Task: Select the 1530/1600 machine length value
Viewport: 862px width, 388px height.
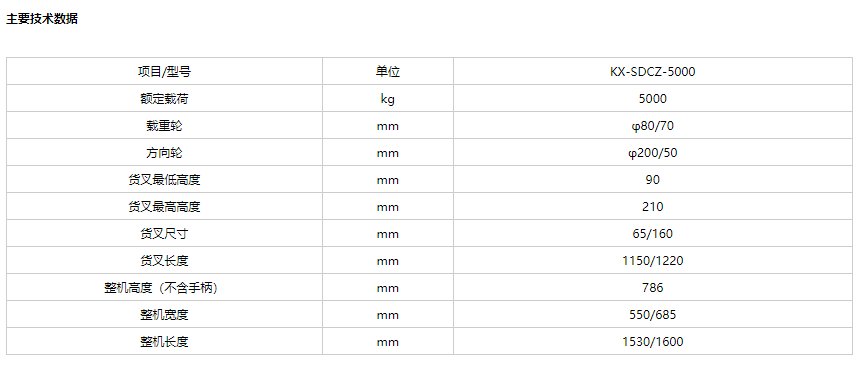Action: [x=653, y=341]
